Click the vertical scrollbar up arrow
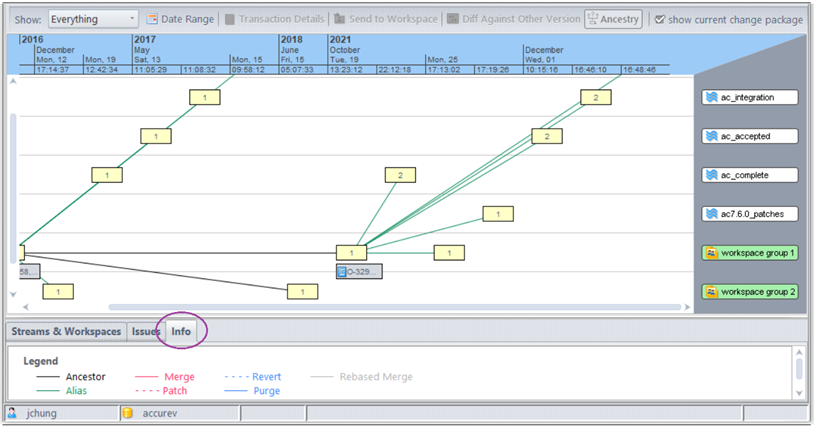The width and height of the screenshot is (817, 431). click(x=12, y=82)
